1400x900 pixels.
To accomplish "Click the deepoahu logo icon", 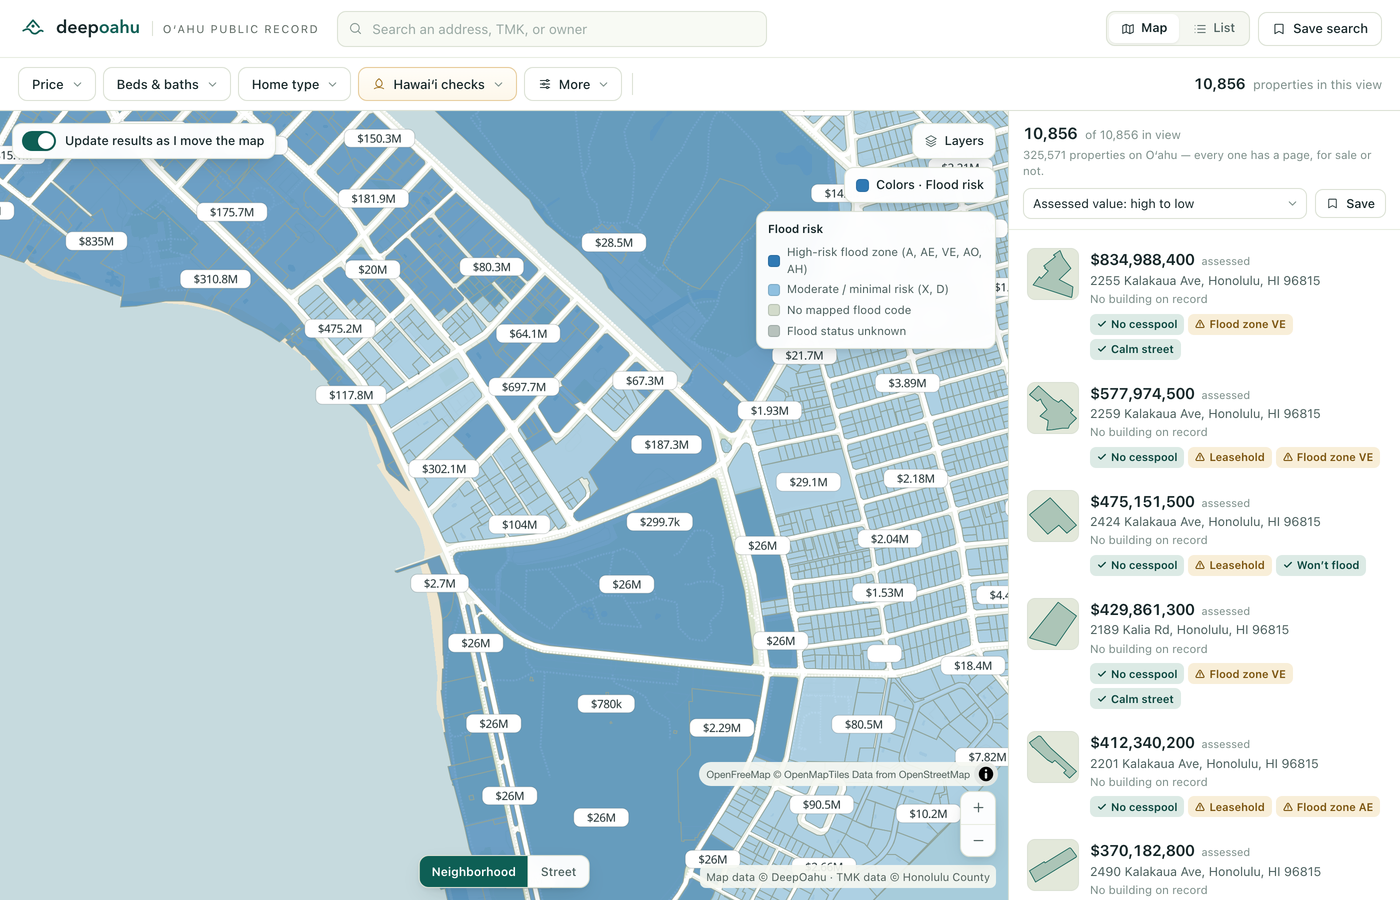I will tap(33, 28).
